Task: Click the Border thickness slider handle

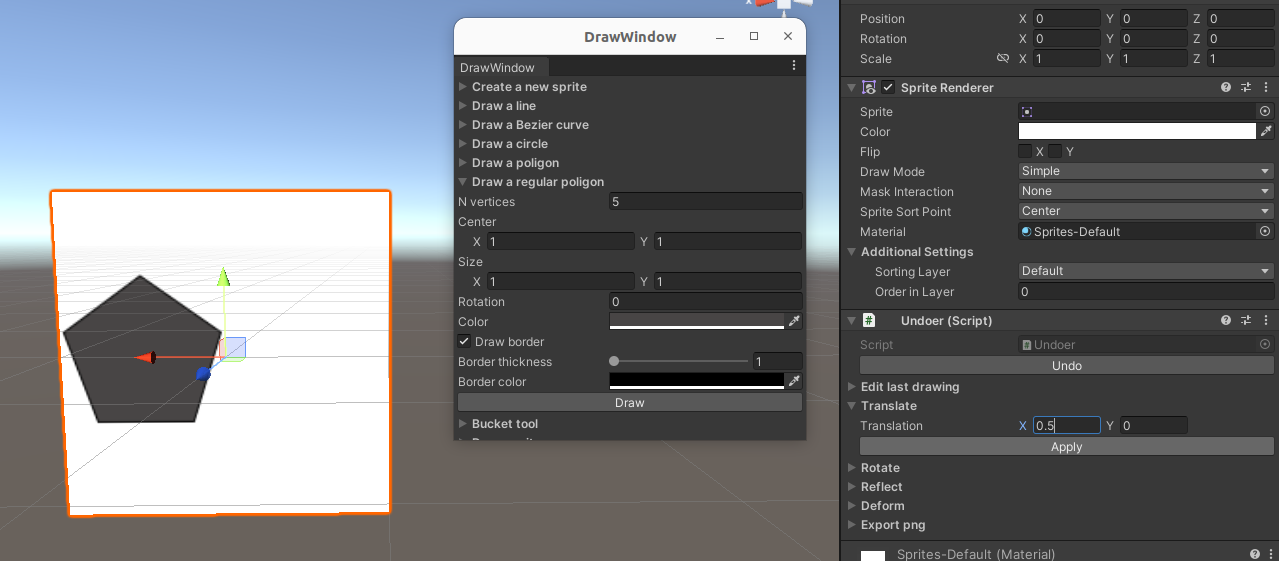Action: 614,361
